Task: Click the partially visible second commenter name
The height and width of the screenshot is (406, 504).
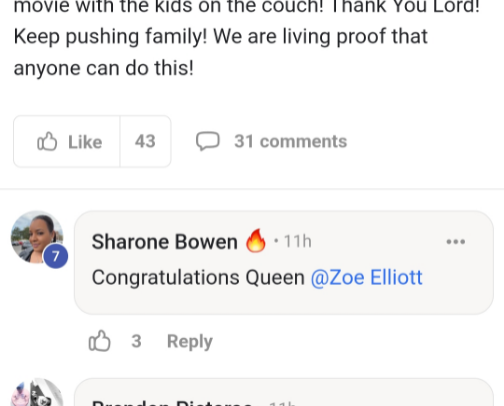Action: pyautogui.click(x=171, y=403)
